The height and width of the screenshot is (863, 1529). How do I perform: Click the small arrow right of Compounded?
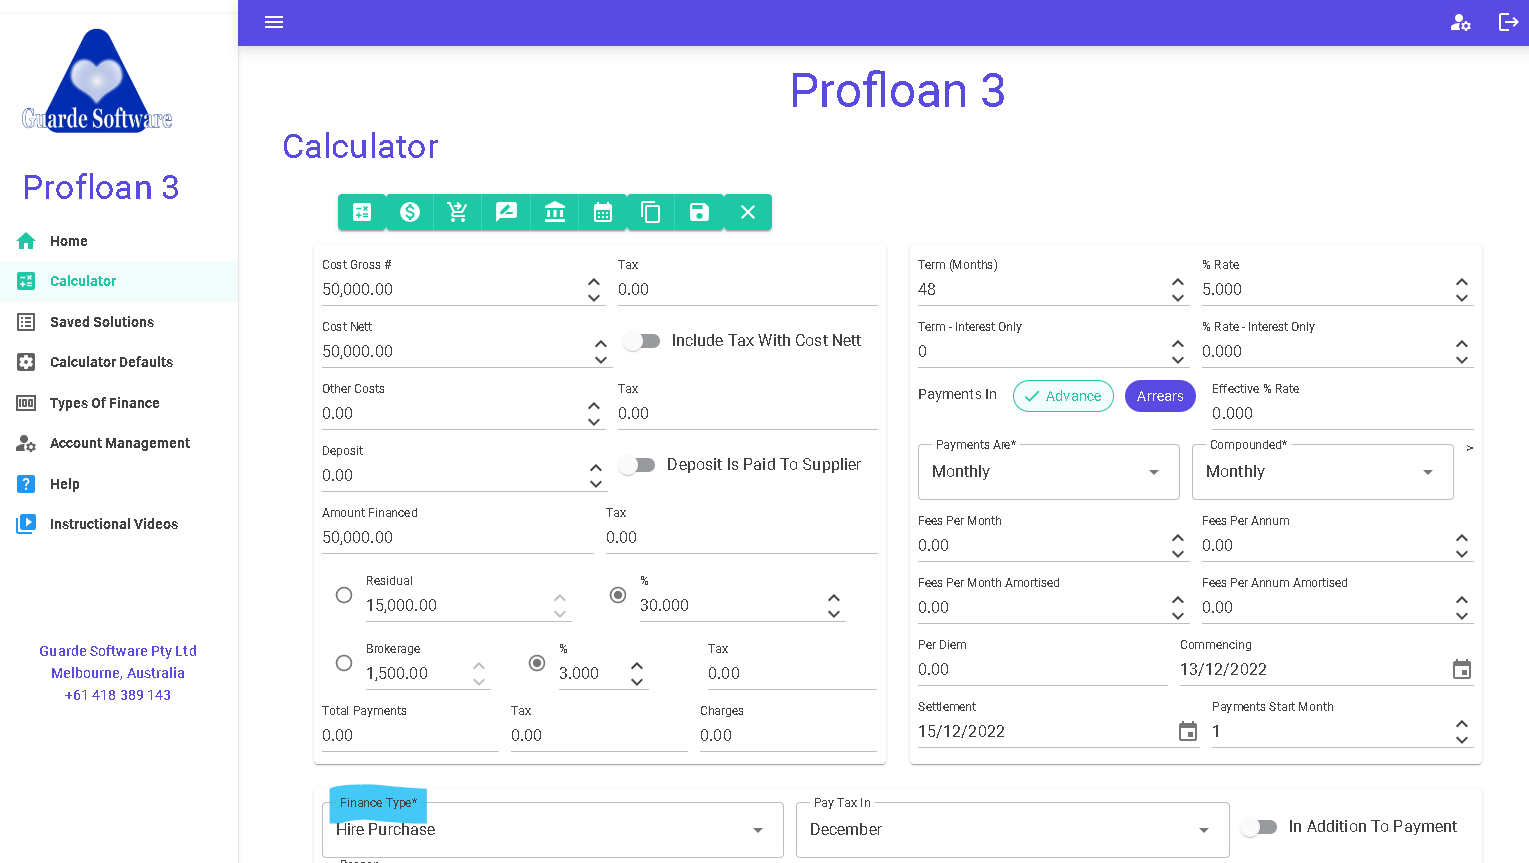[1469, 448]
